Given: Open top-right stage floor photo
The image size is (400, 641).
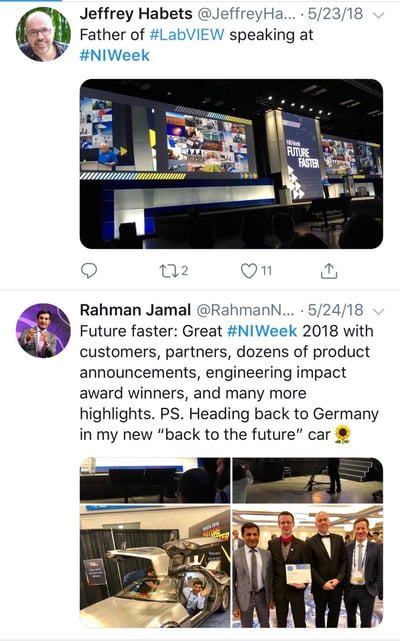Looking at the screenshot, I should (308, 480).
